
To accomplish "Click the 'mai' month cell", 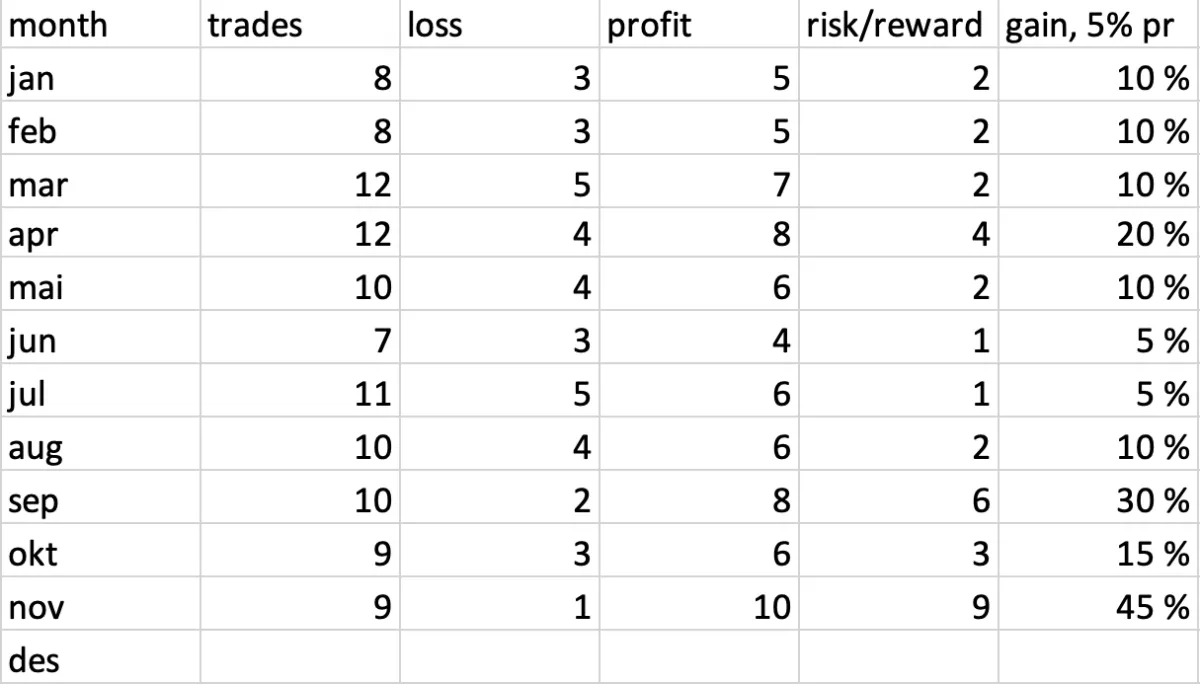I will [100, 286].
